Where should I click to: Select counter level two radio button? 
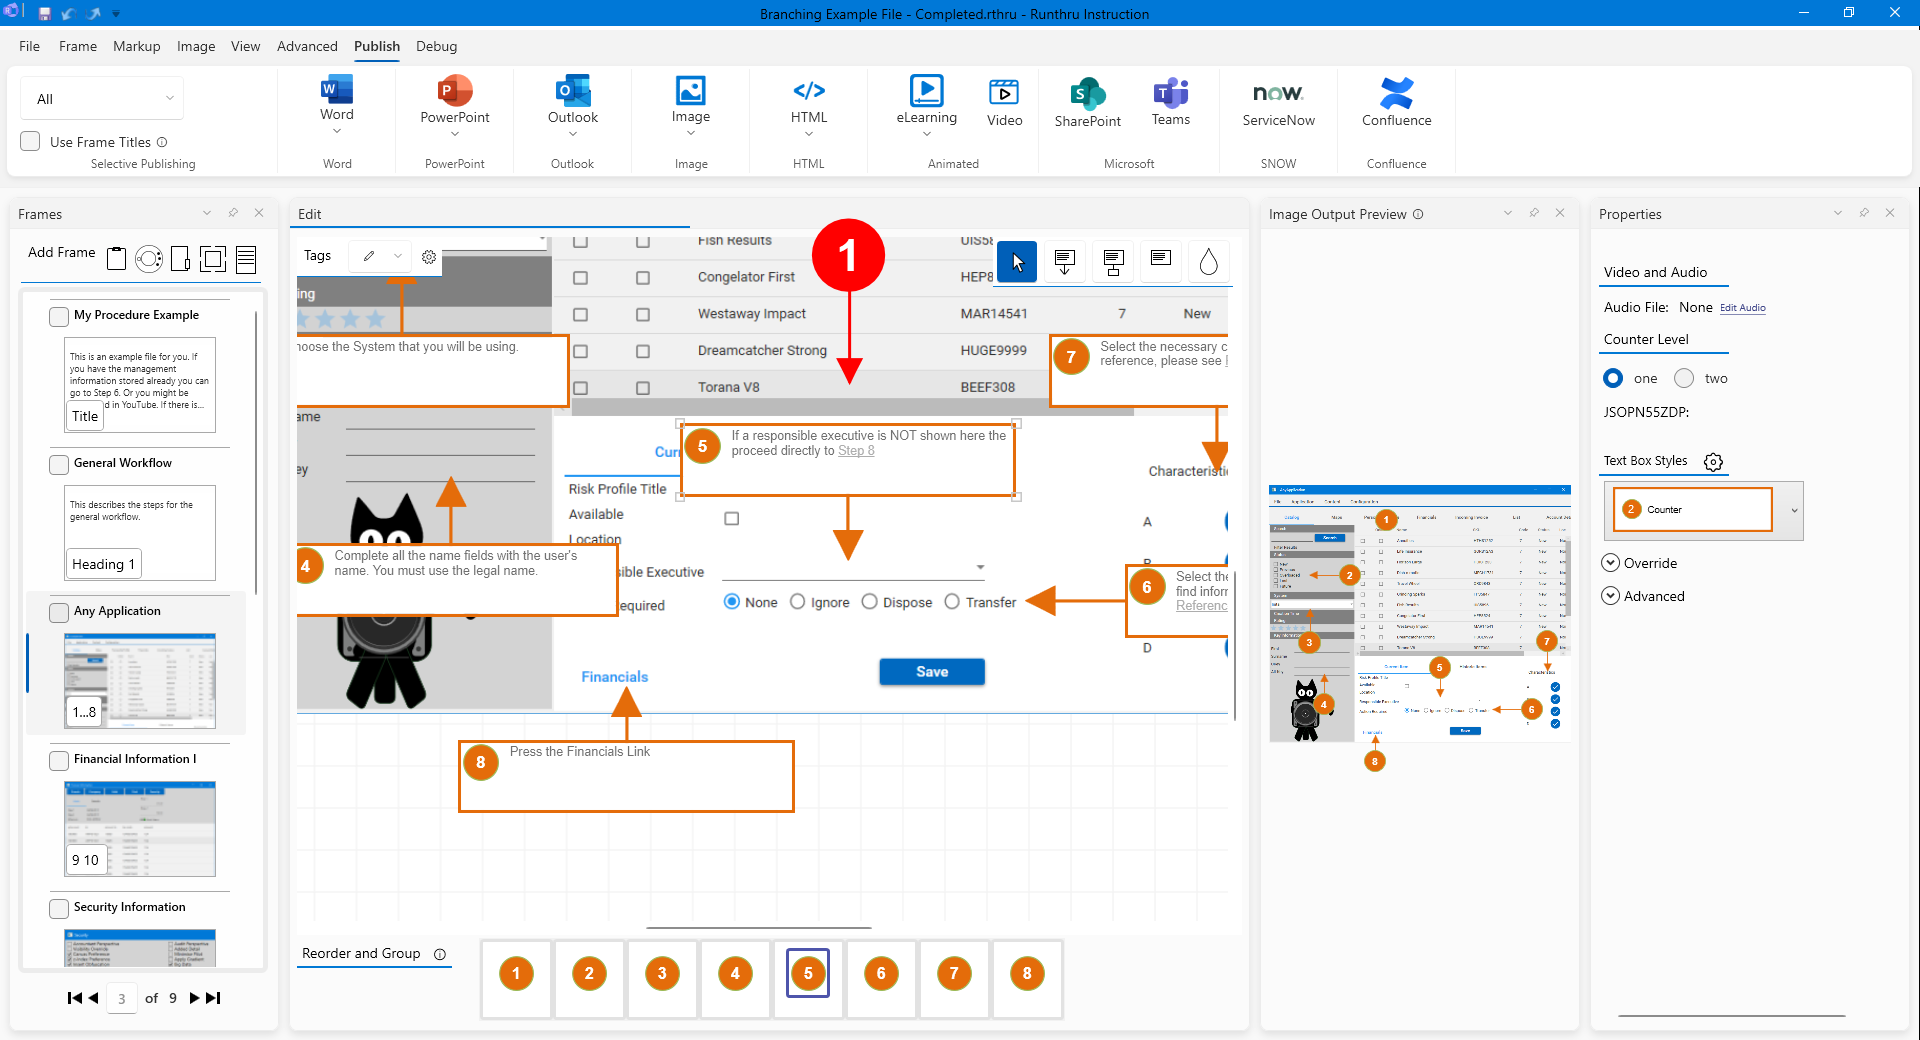[1685, 378]
